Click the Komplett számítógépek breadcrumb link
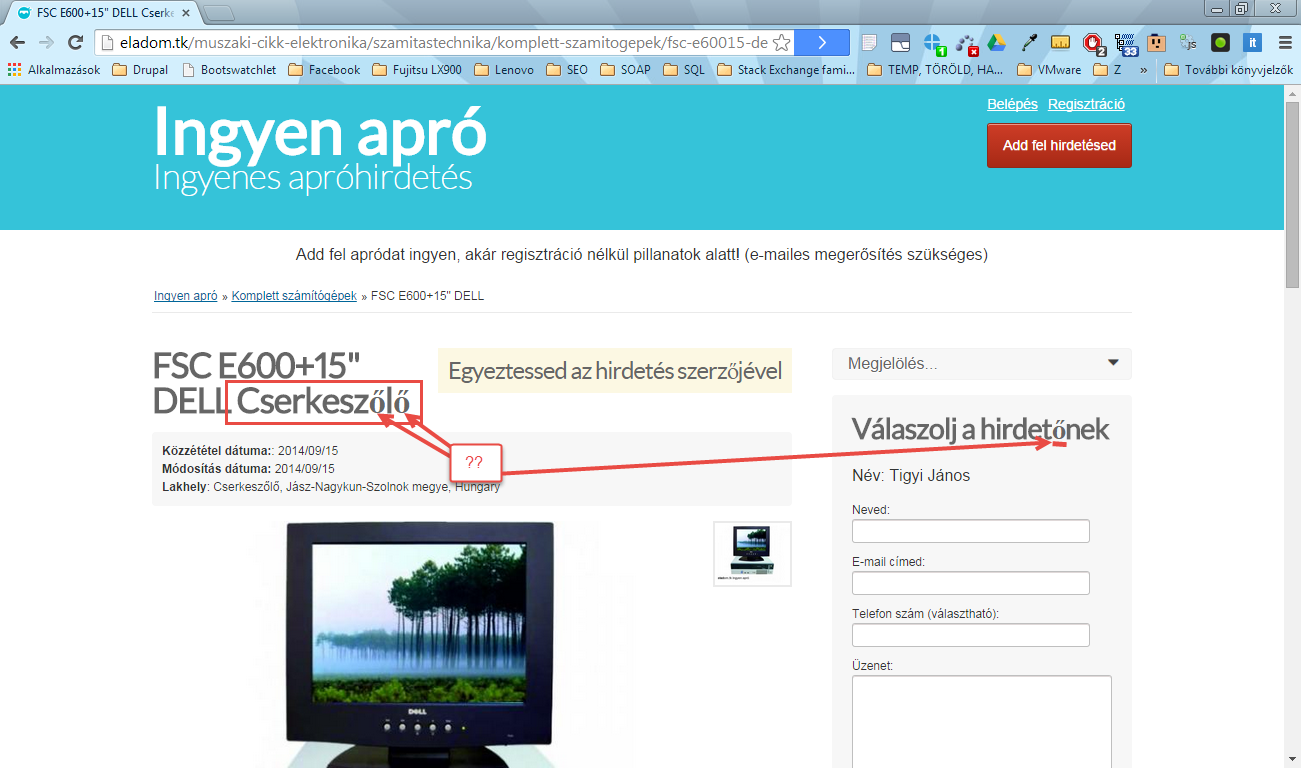The height and width of the screenshot is (768, 1301). (294, 296)
